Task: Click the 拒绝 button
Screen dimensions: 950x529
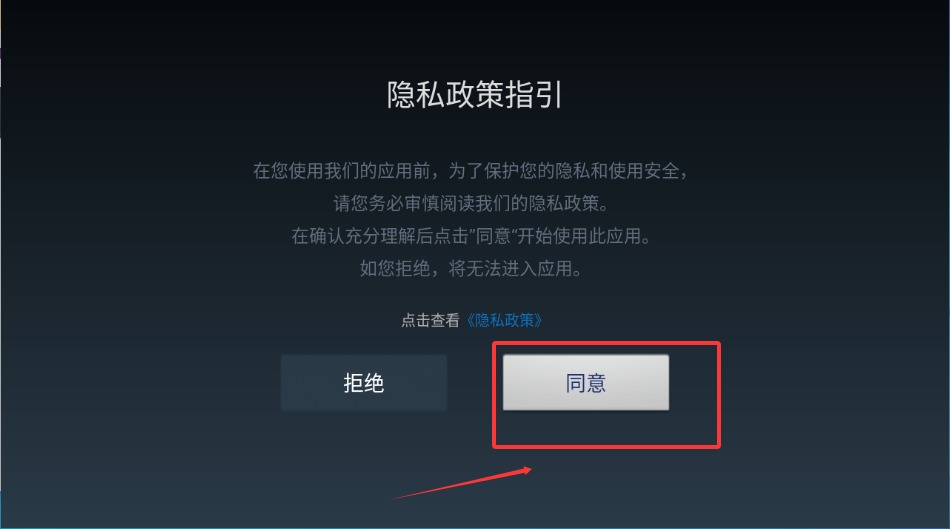Action: 364,382
